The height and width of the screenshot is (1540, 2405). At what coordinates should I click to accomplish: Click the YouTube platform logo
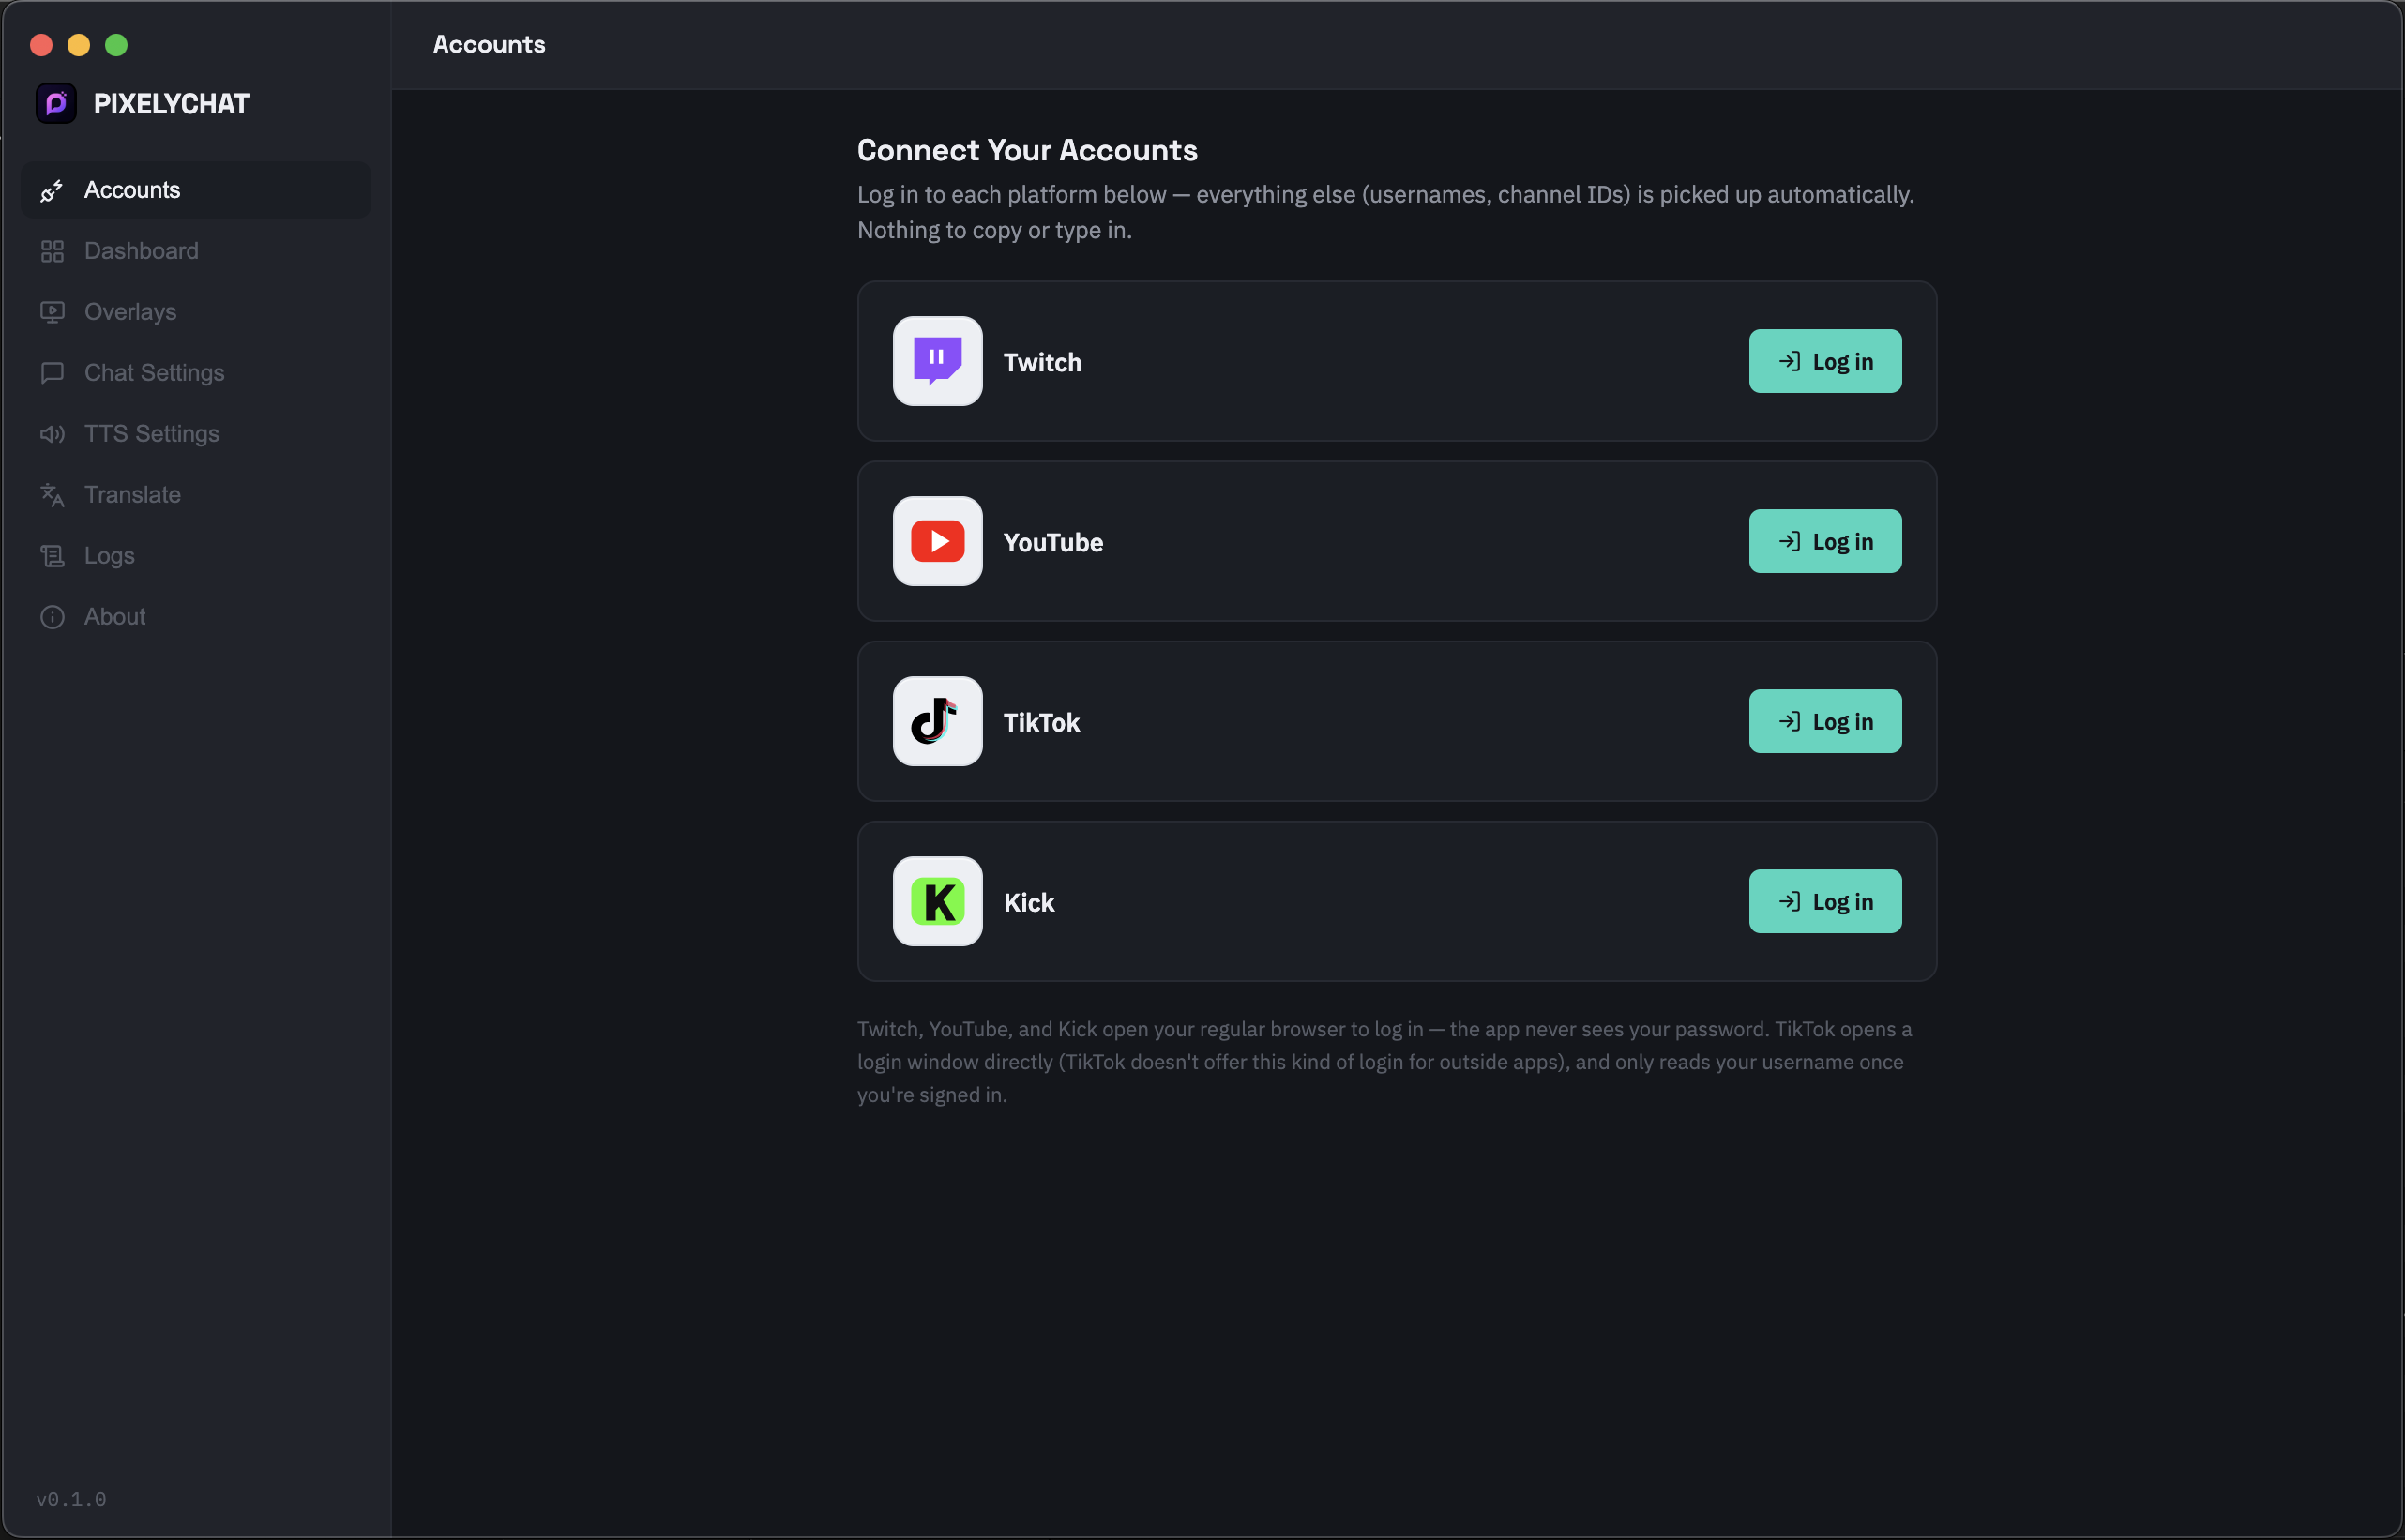937,541
